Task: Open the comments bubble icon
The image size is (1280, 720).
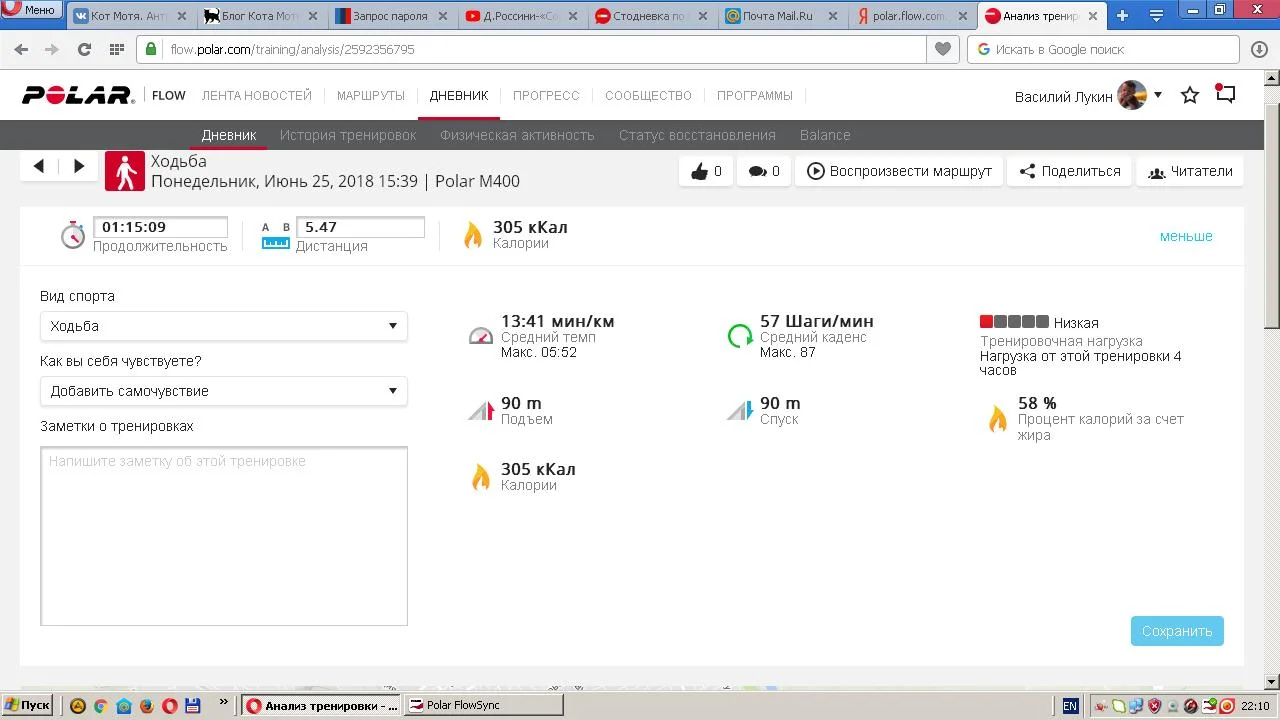Action: coord(758,171)
